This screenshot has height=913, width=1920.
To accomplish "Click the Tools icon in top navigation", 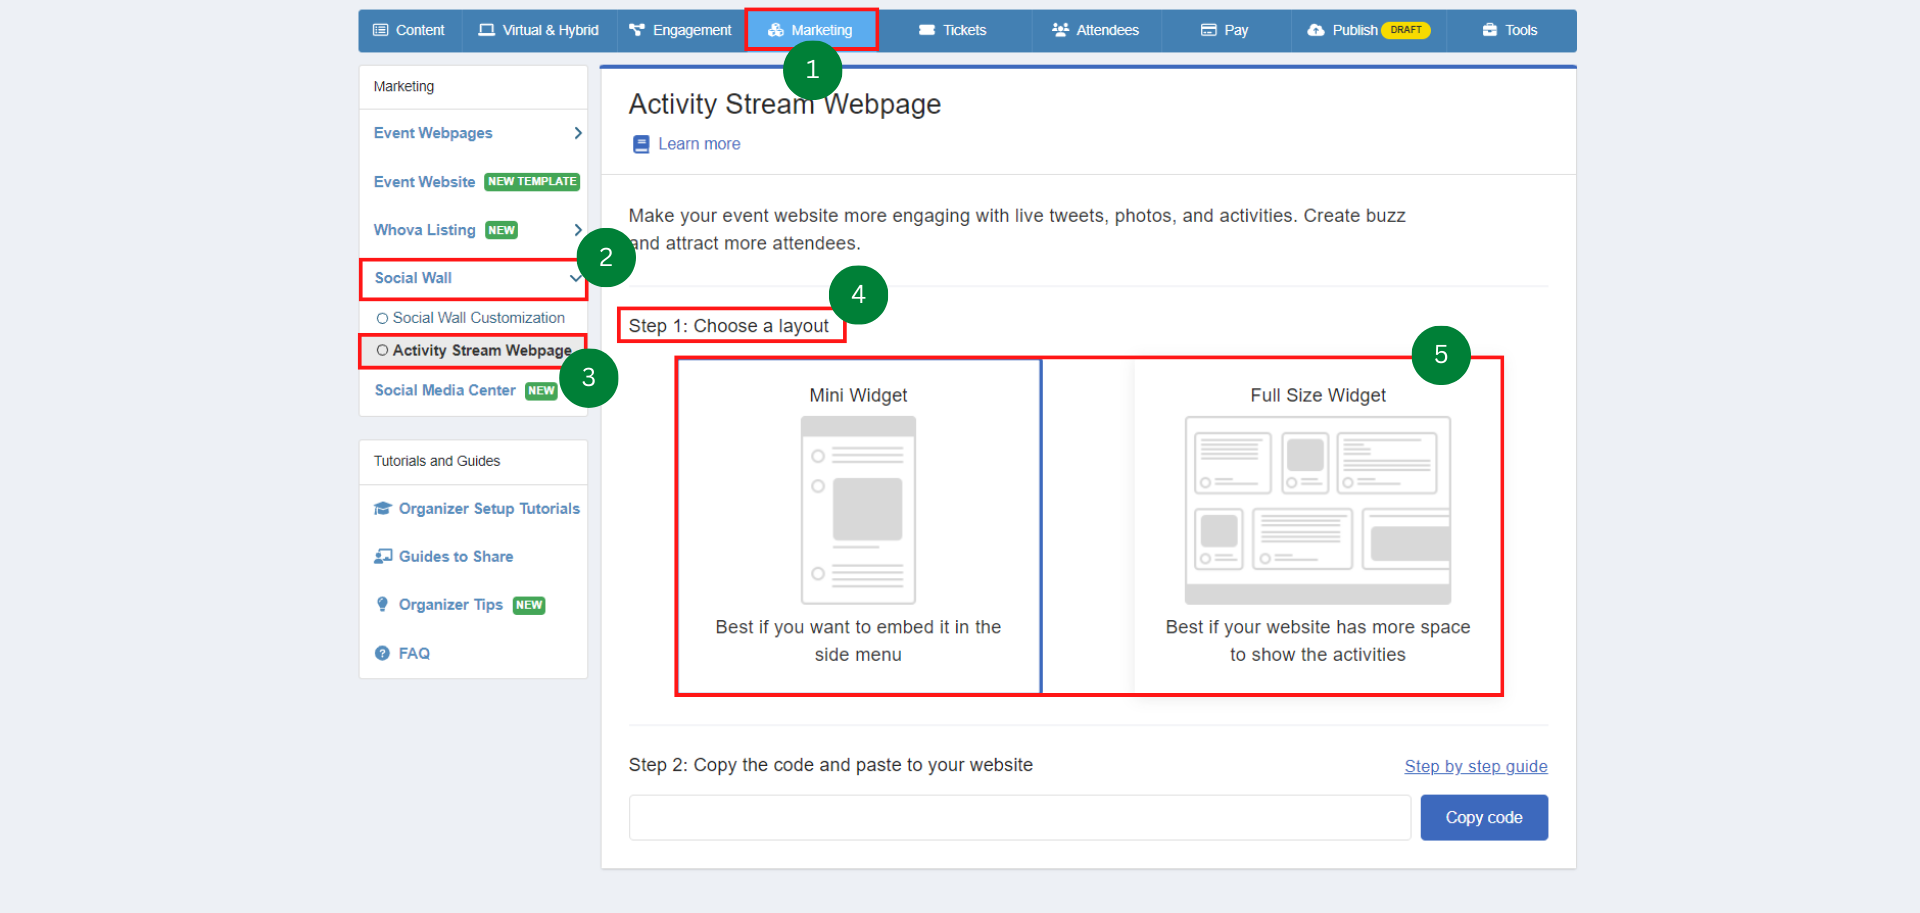I will click(1484, 30).
